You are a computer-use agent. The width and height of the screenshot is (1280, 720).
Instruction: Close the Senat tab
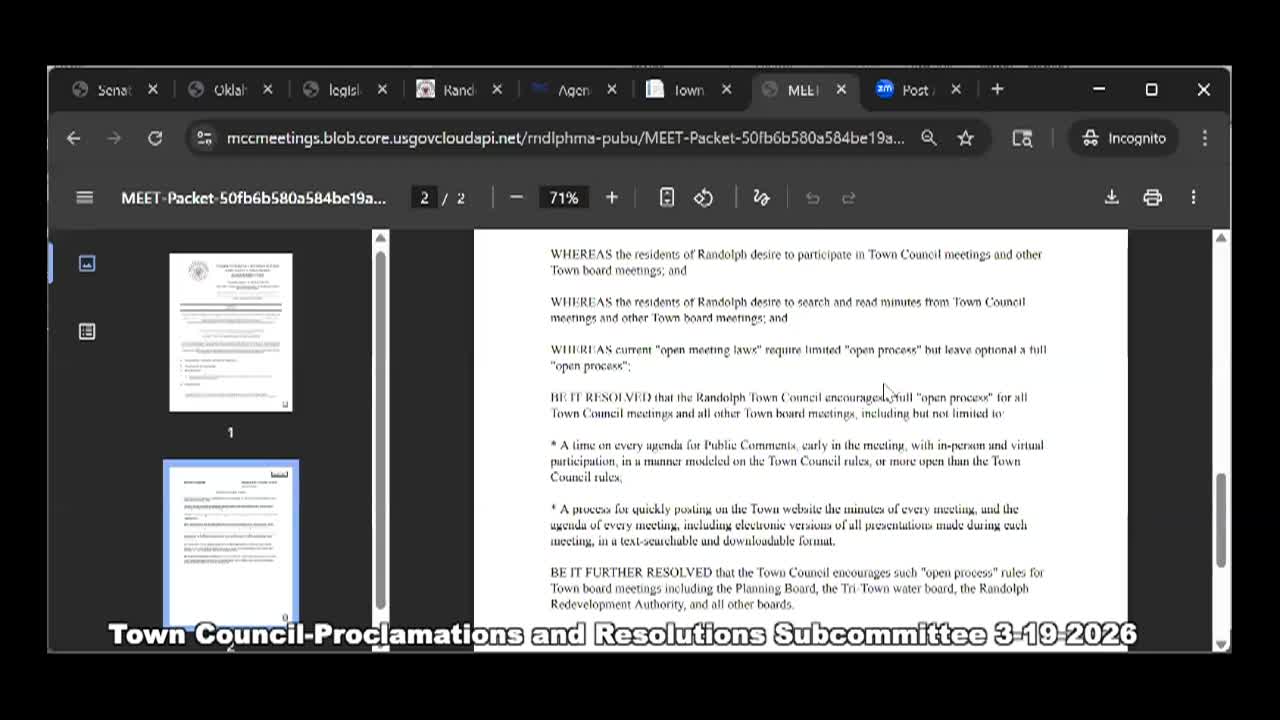click(x=152, y=89)
